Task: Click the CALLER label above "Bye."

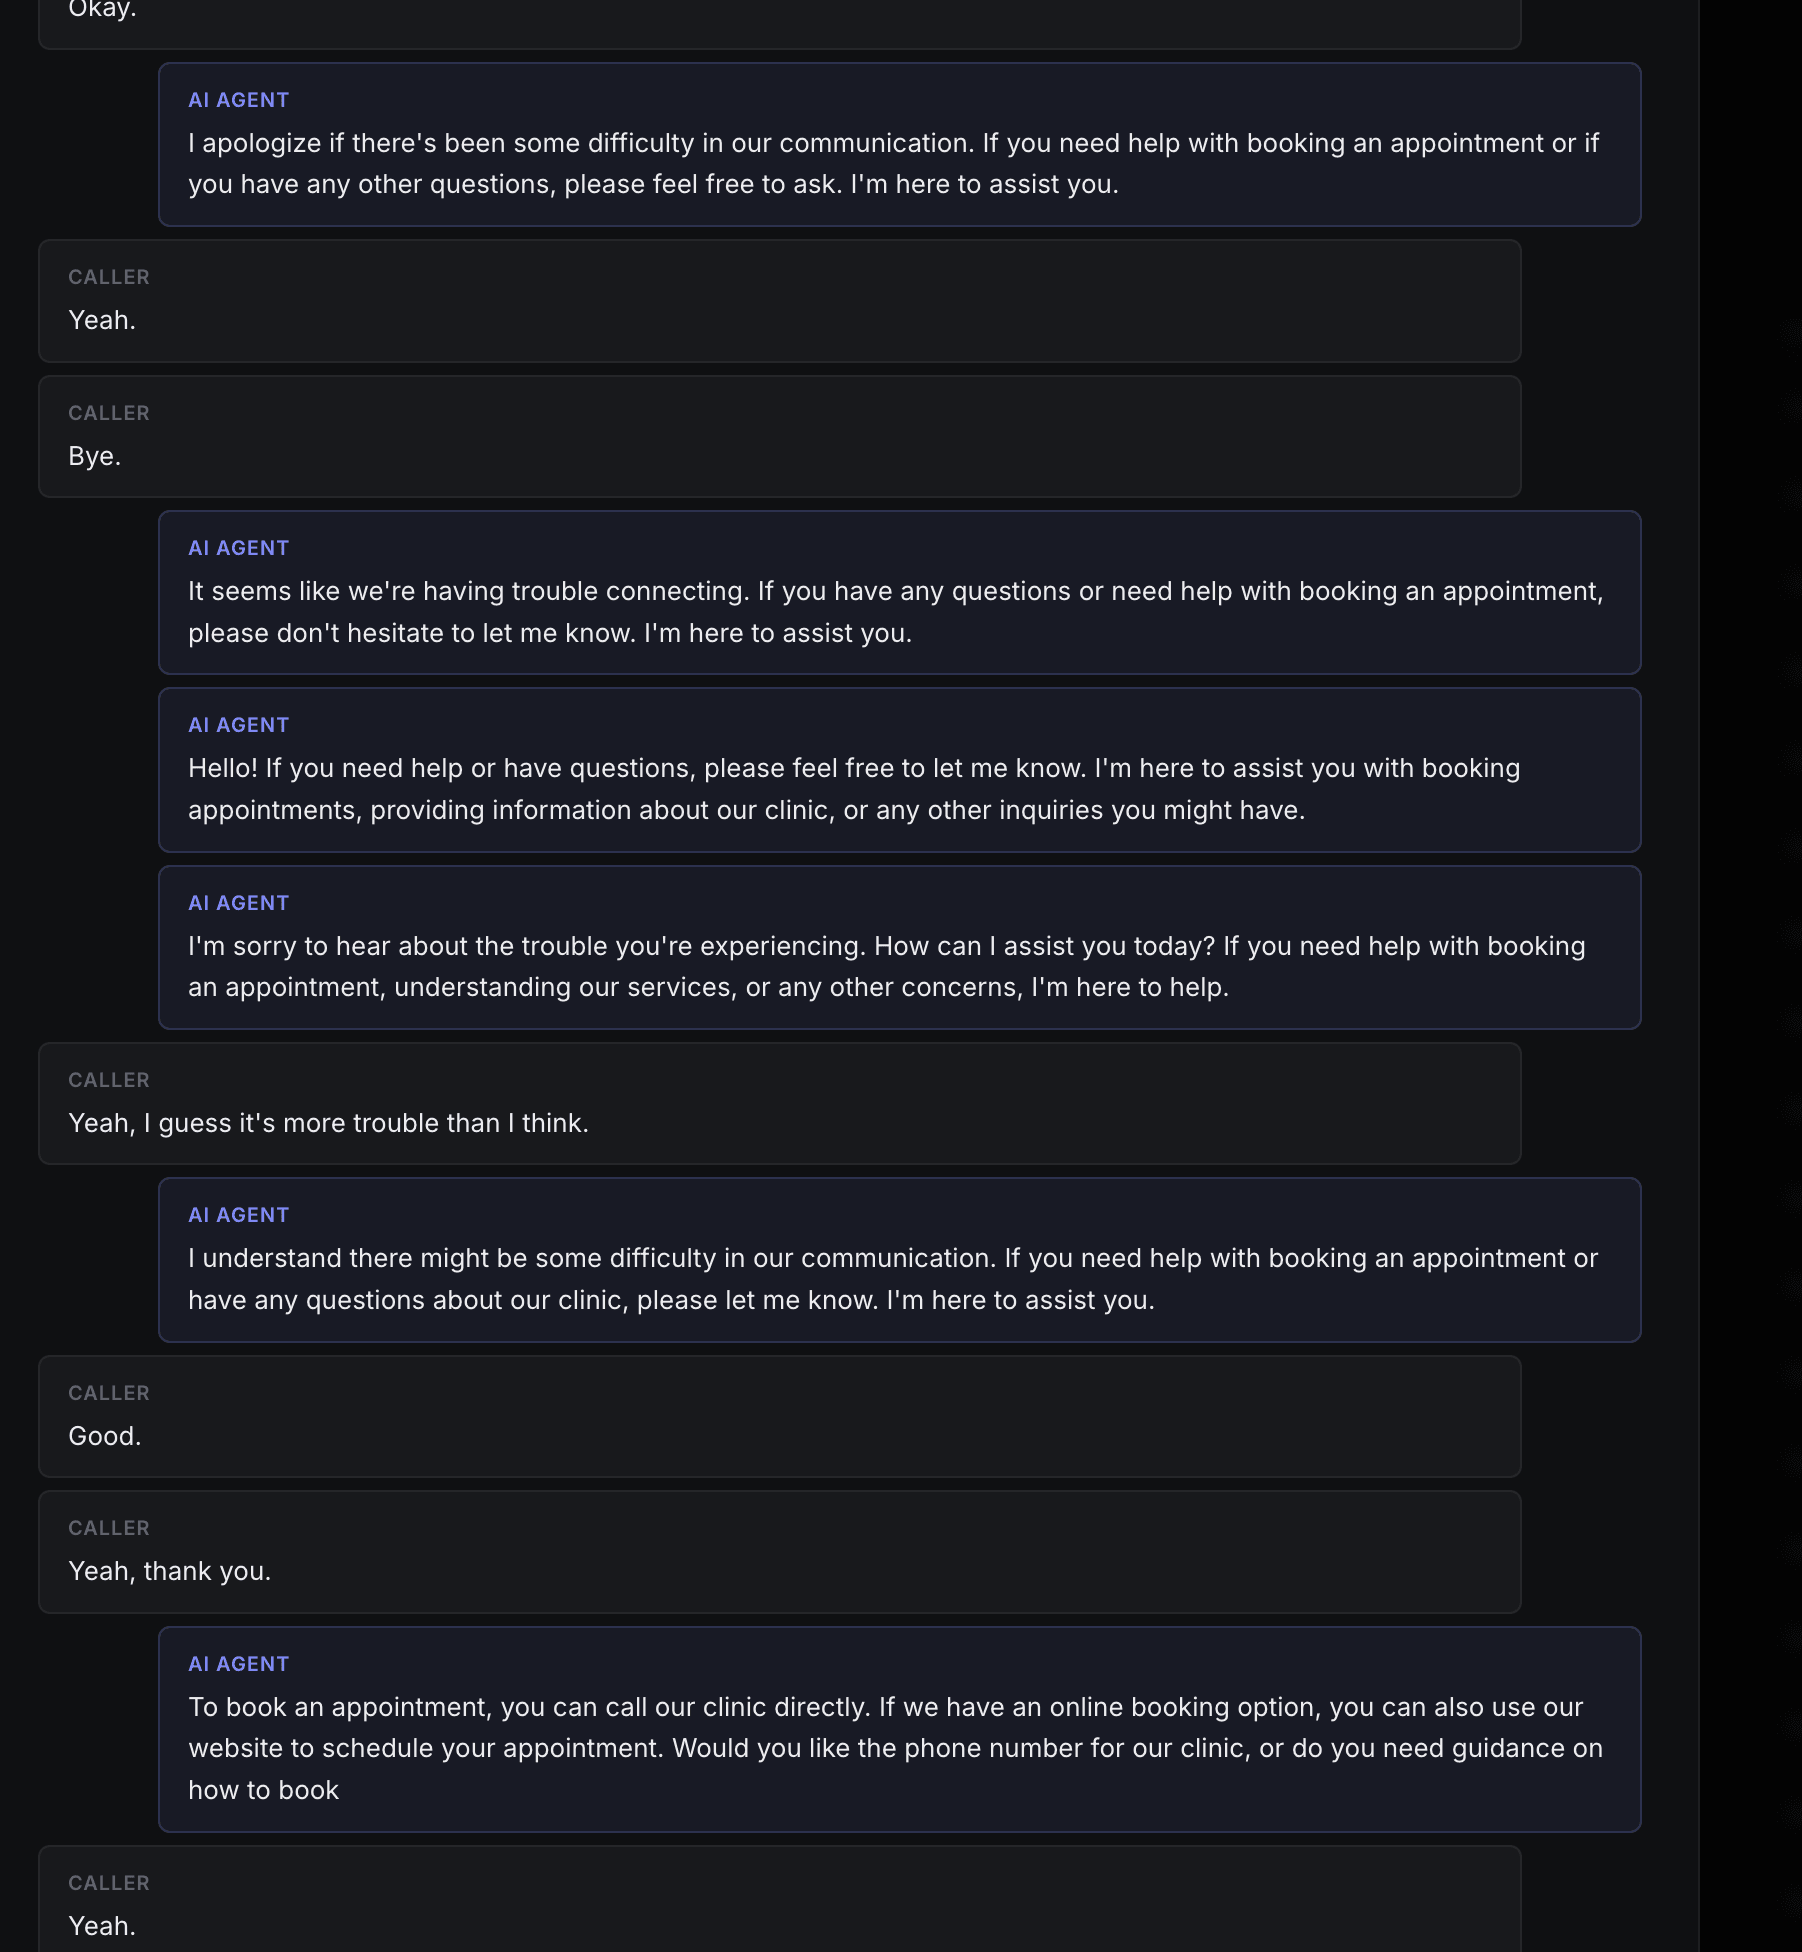Action: (x=109, y=413)
